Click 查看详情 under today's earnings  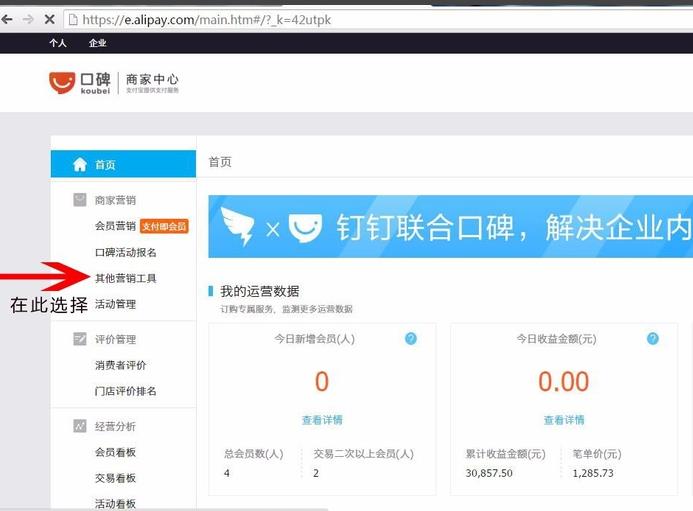point(564,420)
